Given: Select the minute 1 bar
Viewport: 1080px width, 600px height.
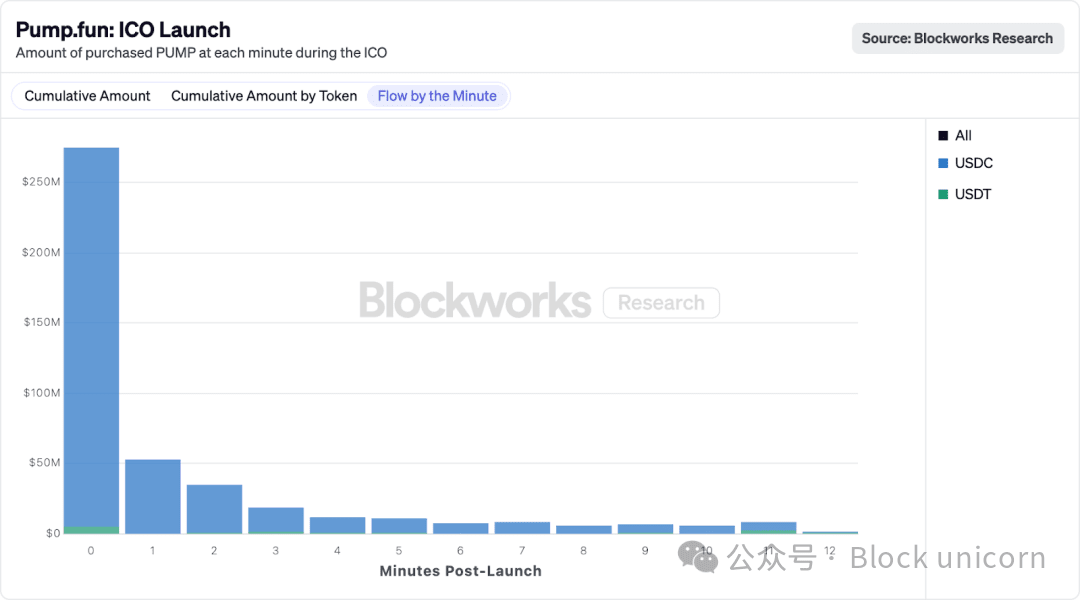Looking at the screenshot, I should pos(153,496).
